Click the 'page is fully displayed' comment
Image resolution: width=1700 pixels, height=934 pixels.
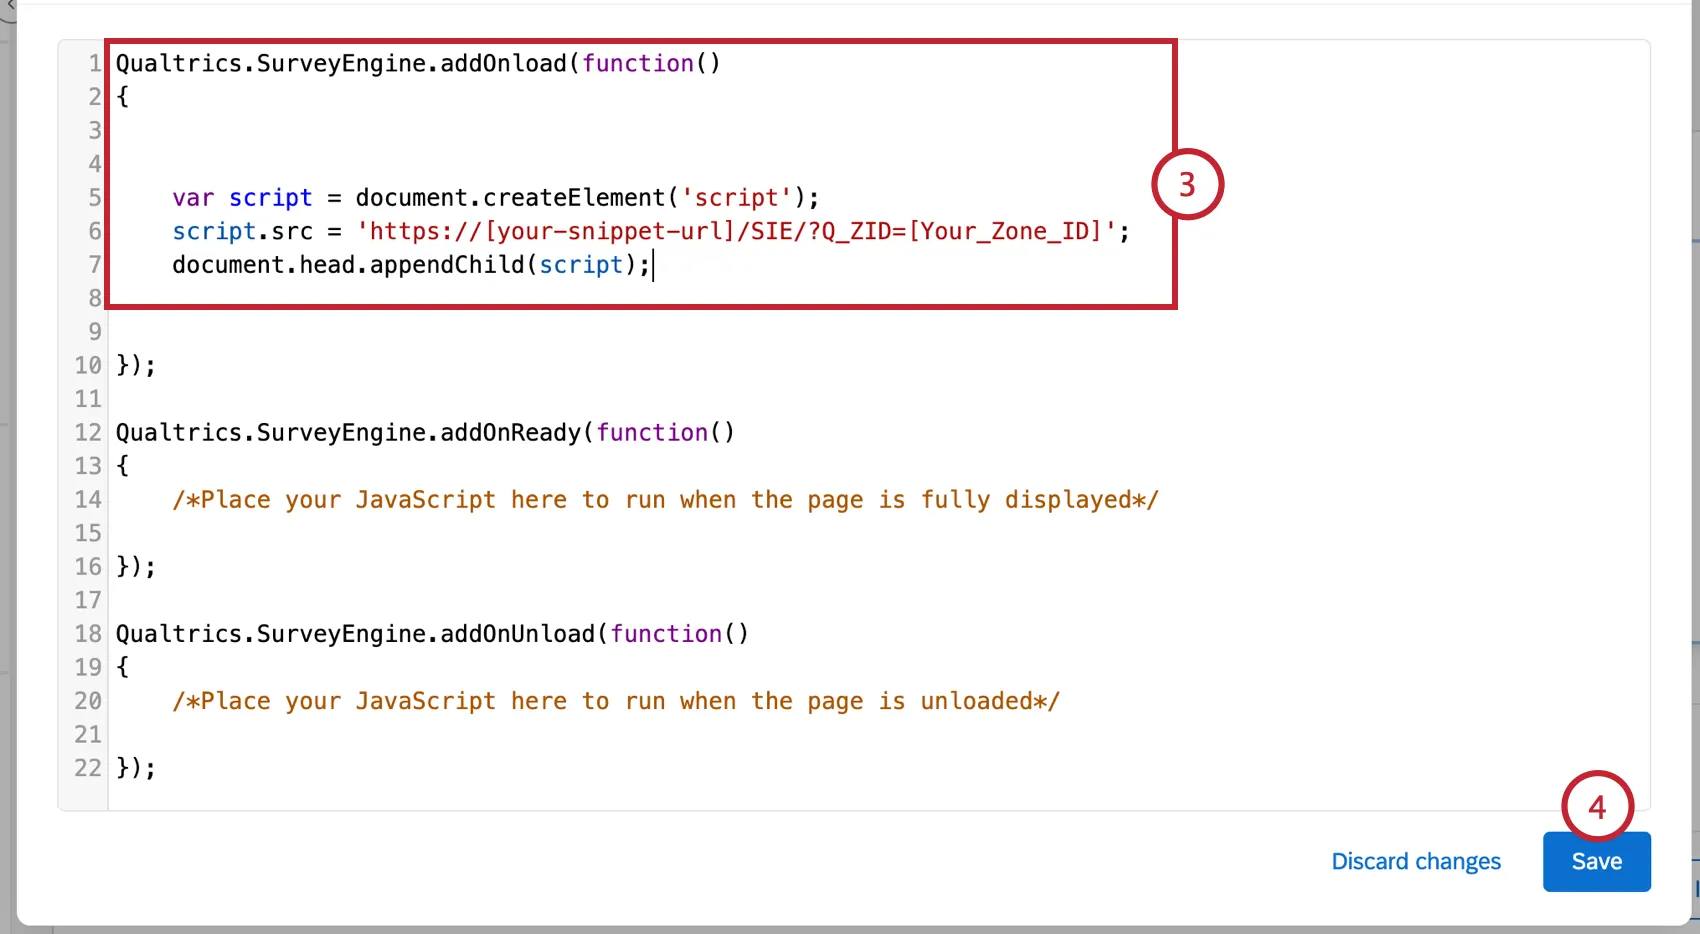click(665, 499)
